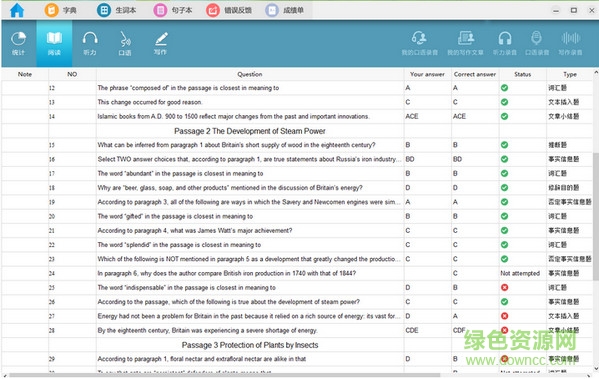This screenshot has height=379, width=599.
Task: Open the 句子本 sentence book
Action: click(x=172, y=10)
